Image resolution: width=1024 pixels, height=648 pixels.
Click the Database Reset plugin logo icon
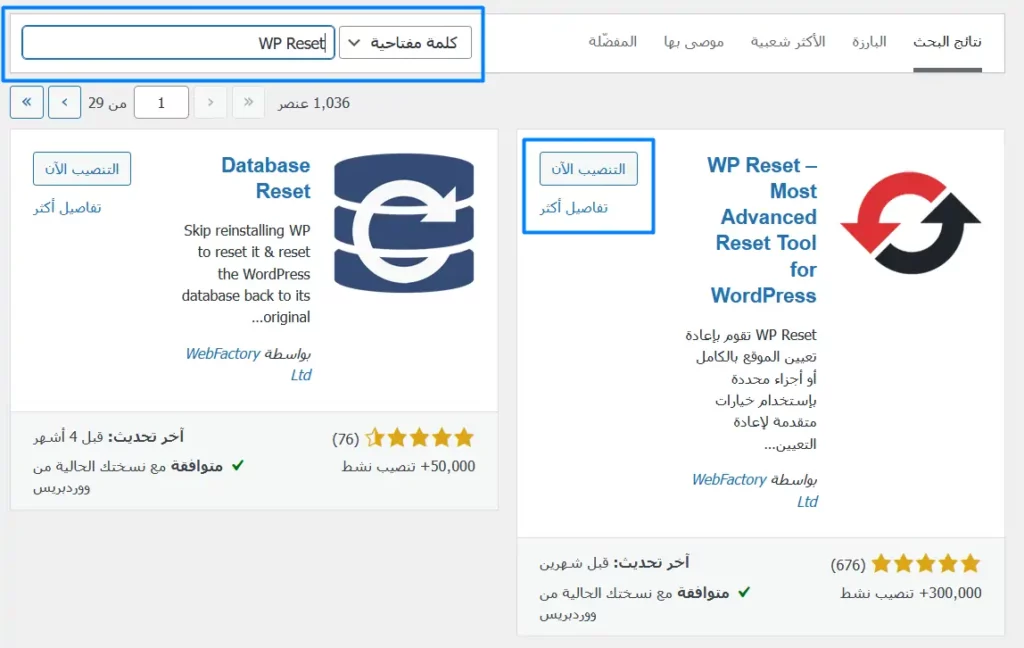404,223
